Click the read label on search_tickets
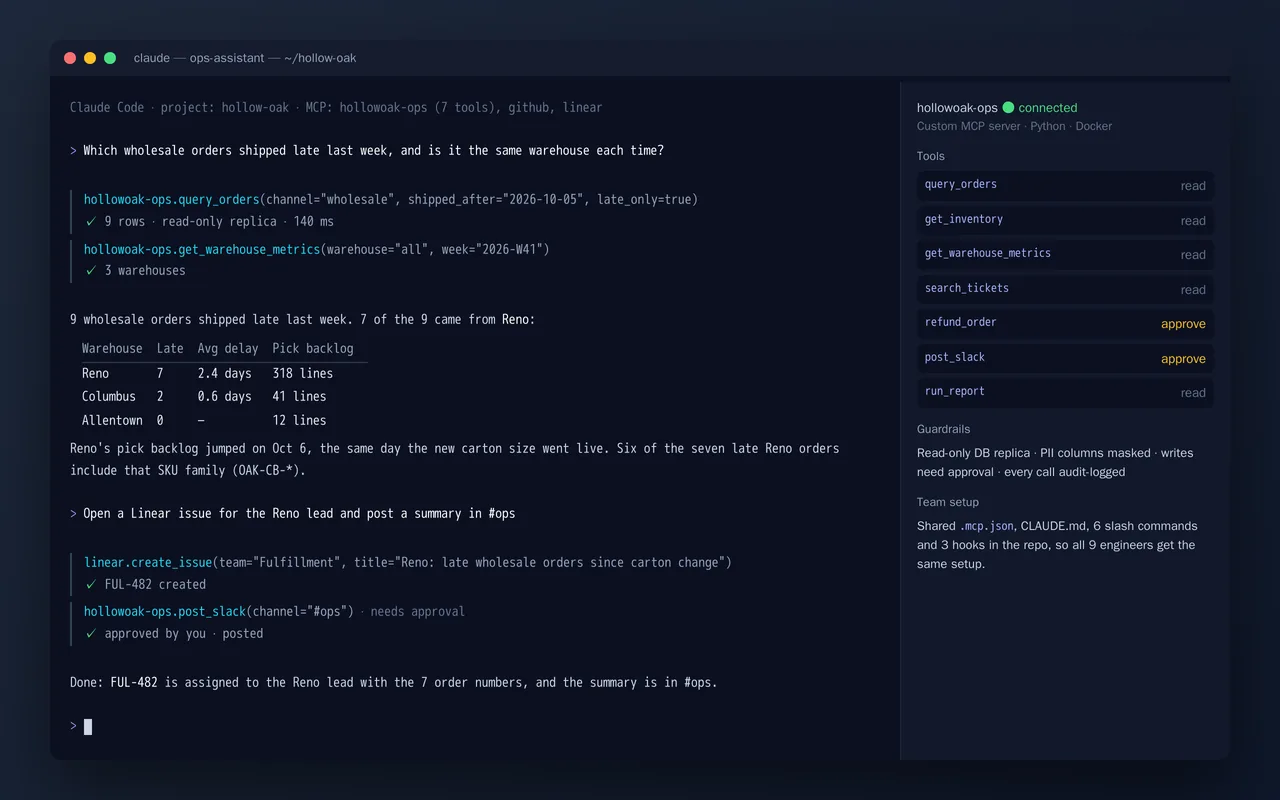This screenshot has width=1280, height=800. point(1193,290)
